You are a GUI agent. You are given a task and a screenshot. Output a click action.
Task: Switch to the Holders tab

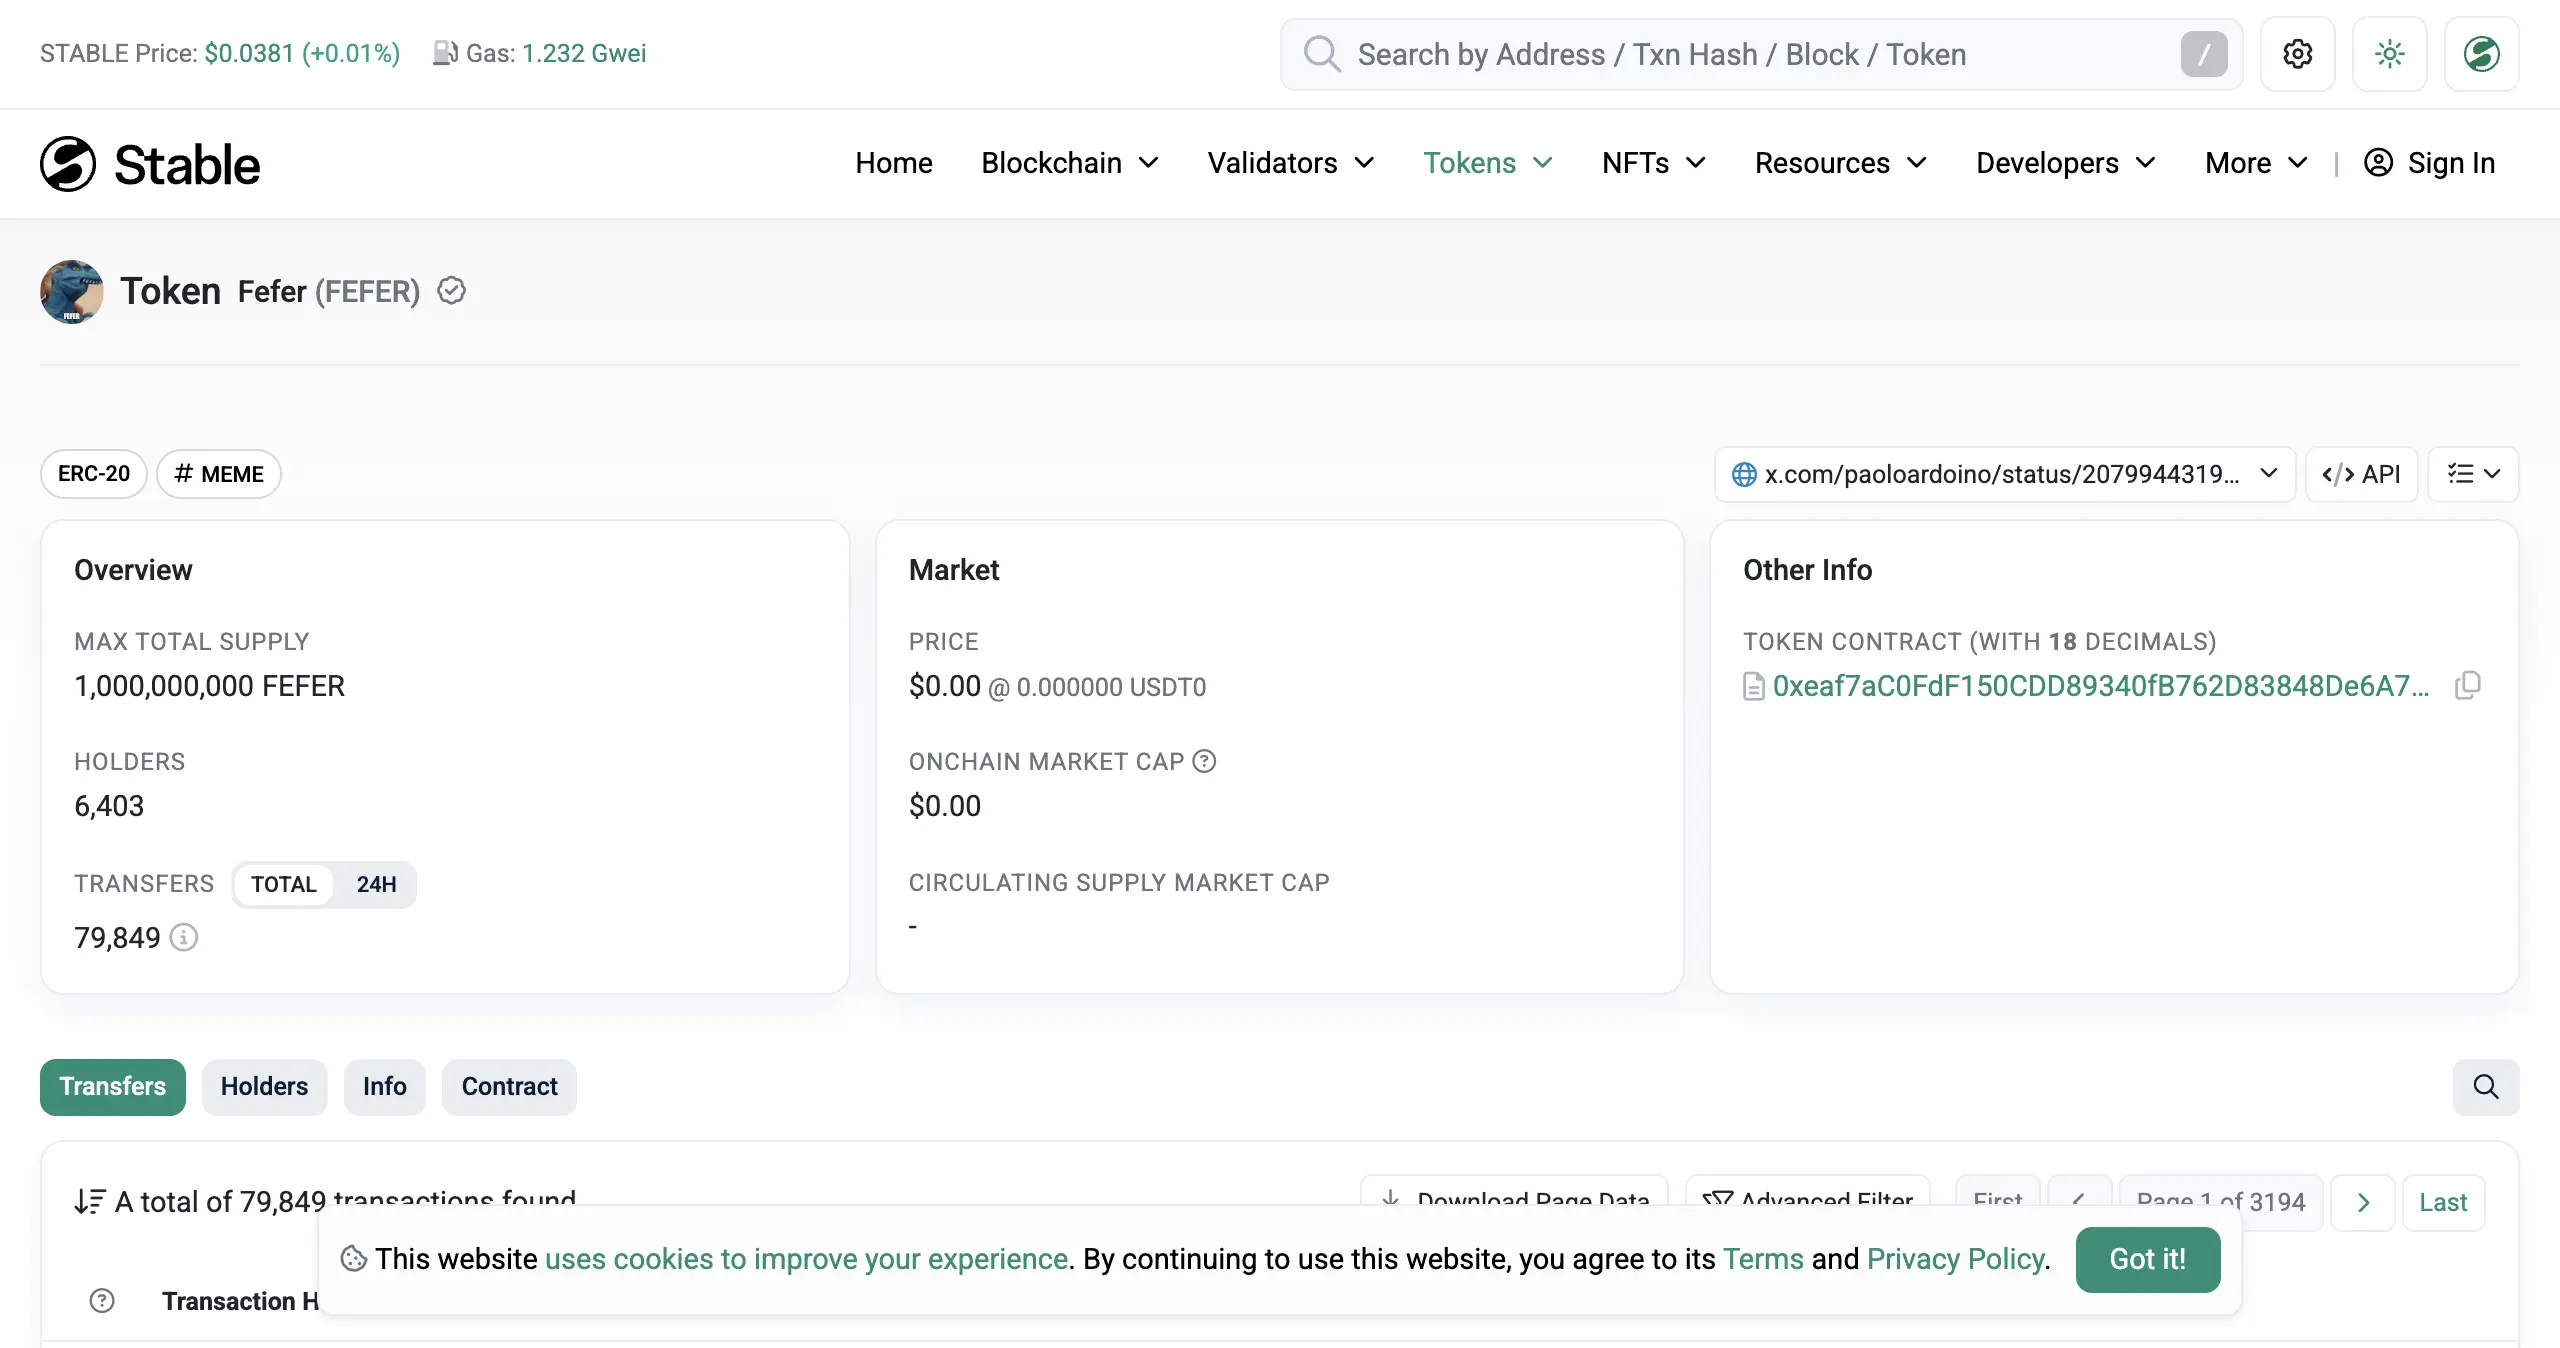[x=264, y=1087]
